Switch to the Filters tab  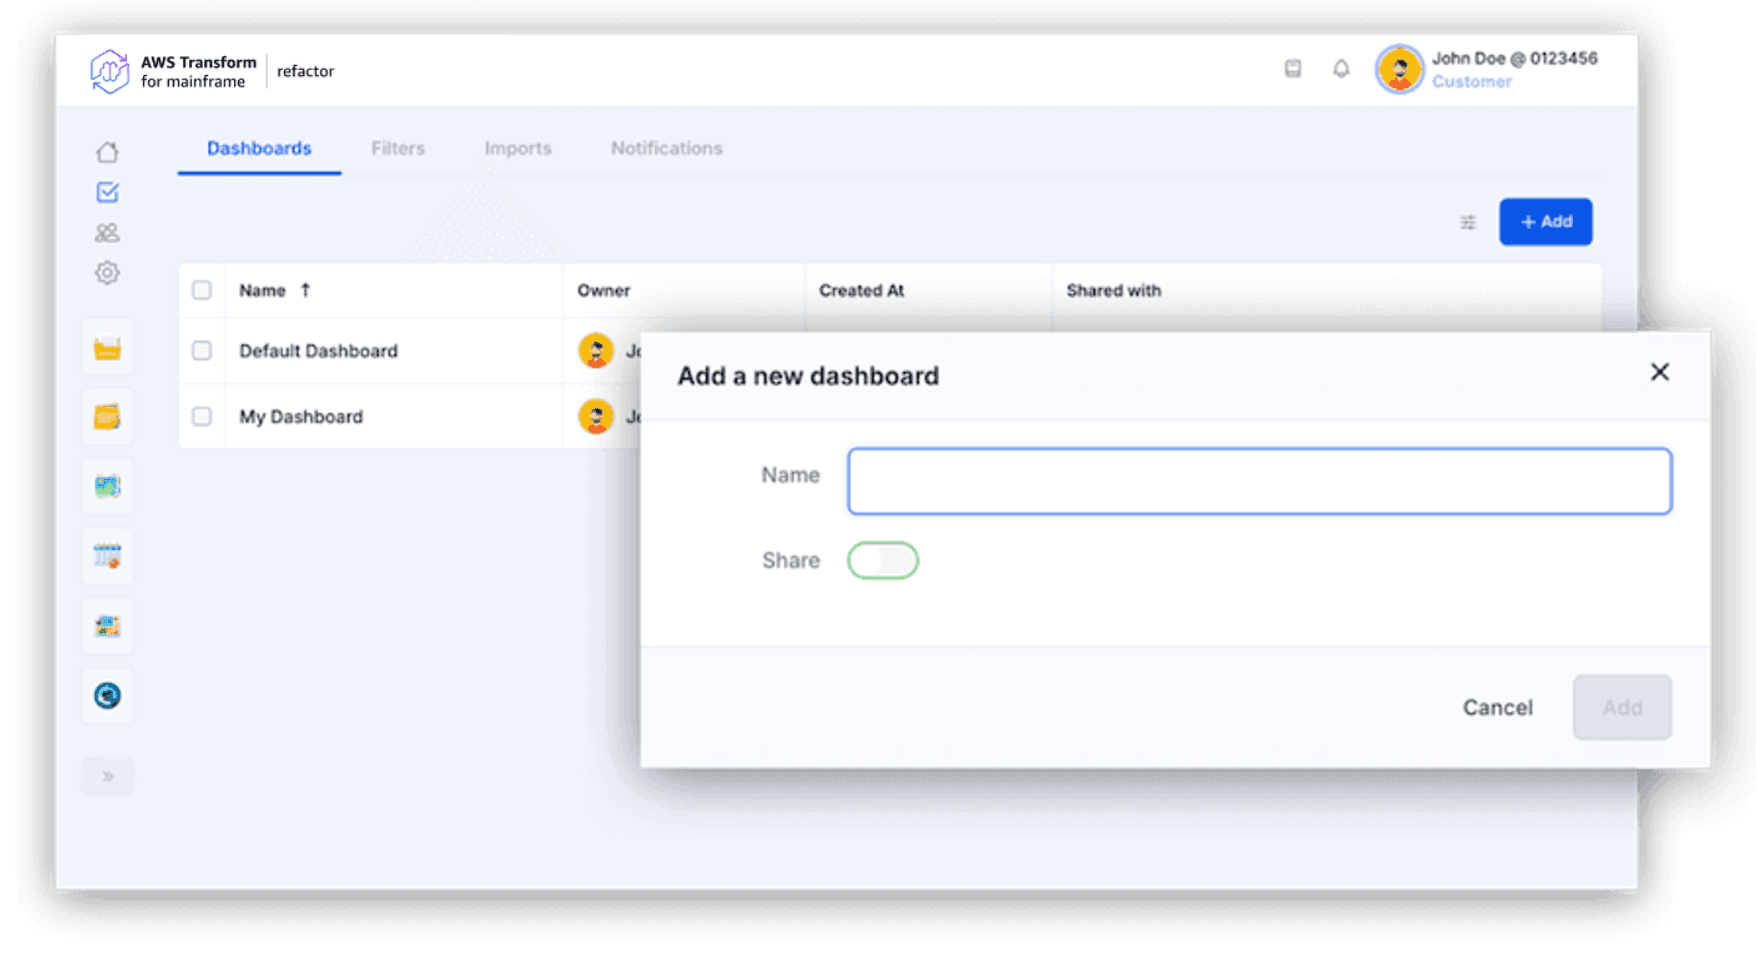point(398,148)
